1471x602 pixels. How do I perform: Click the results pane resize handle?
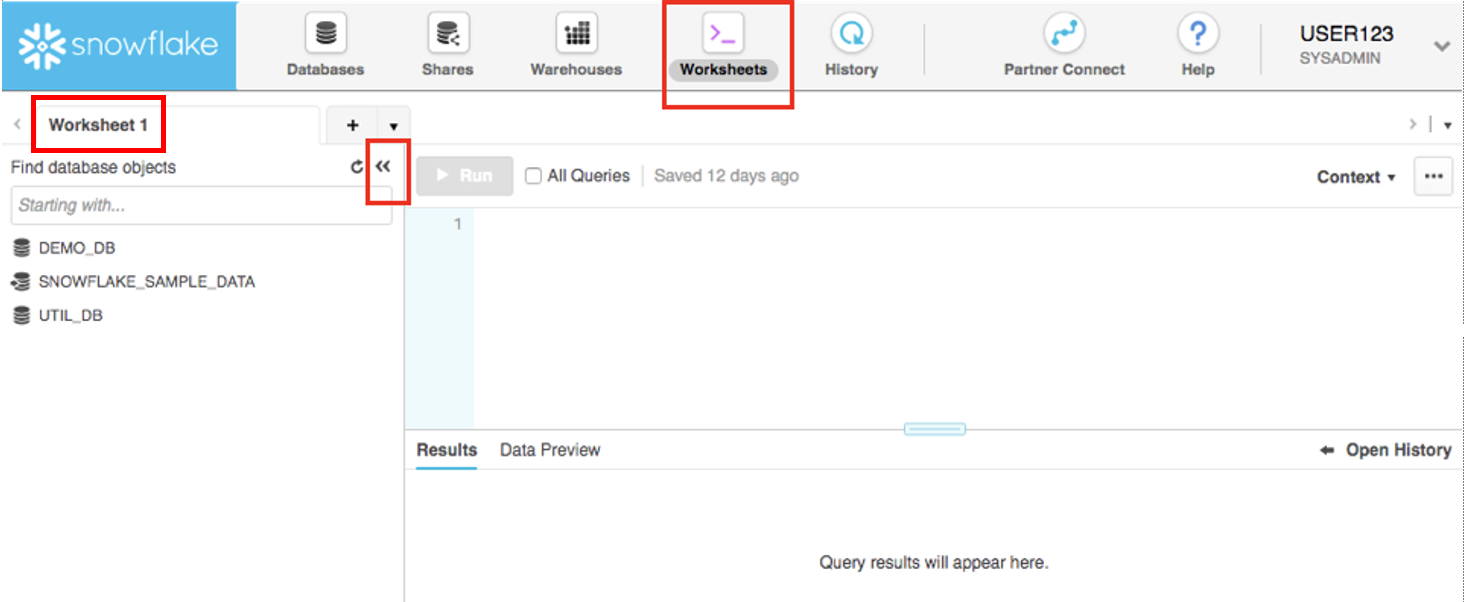(935, 429)
